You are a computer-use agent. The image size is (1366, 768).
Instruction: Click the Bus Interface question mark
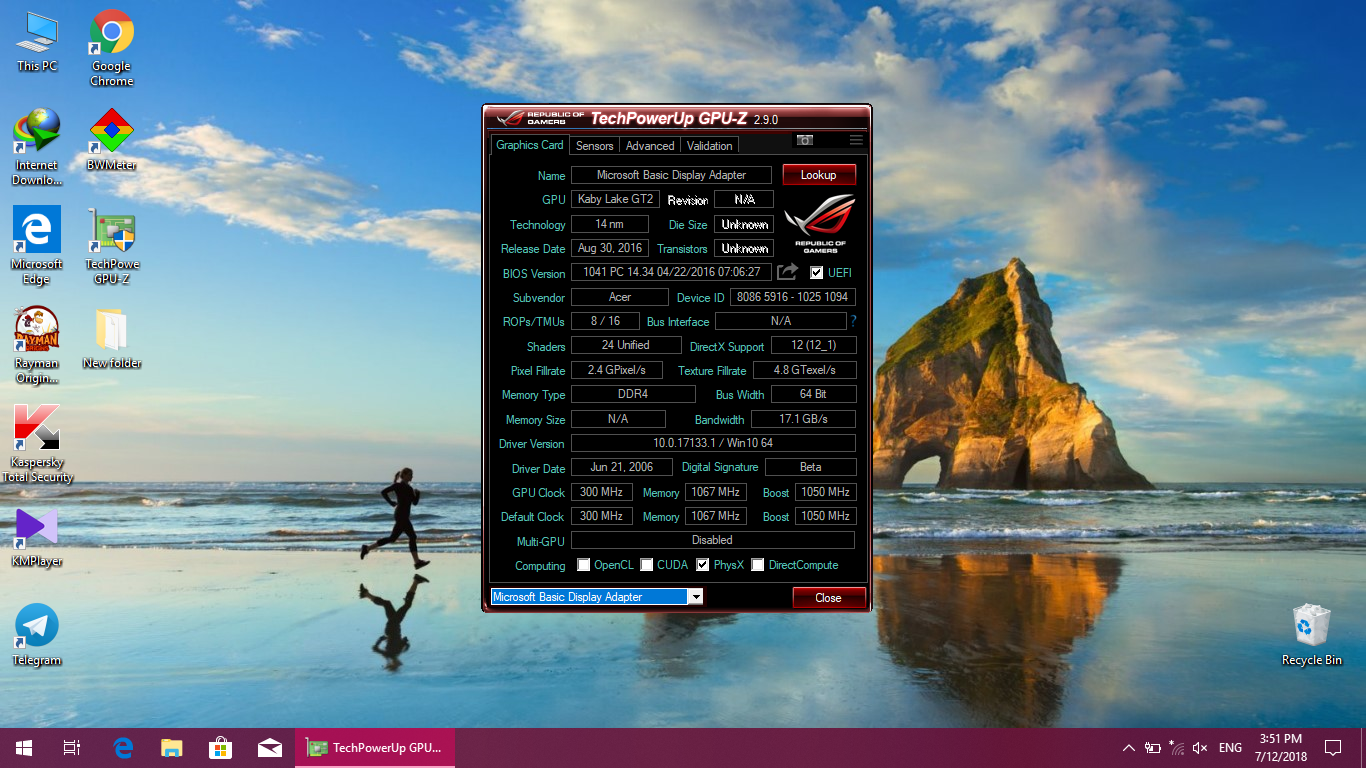(x=853, y=321)
